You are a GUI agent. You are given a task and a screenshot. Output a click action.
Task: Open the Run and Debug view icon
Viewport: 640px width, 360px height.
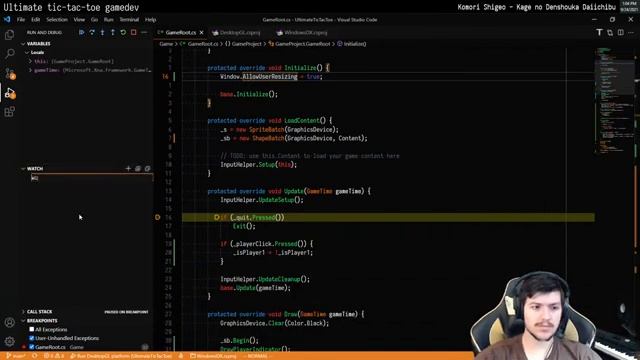coord(9,93)
